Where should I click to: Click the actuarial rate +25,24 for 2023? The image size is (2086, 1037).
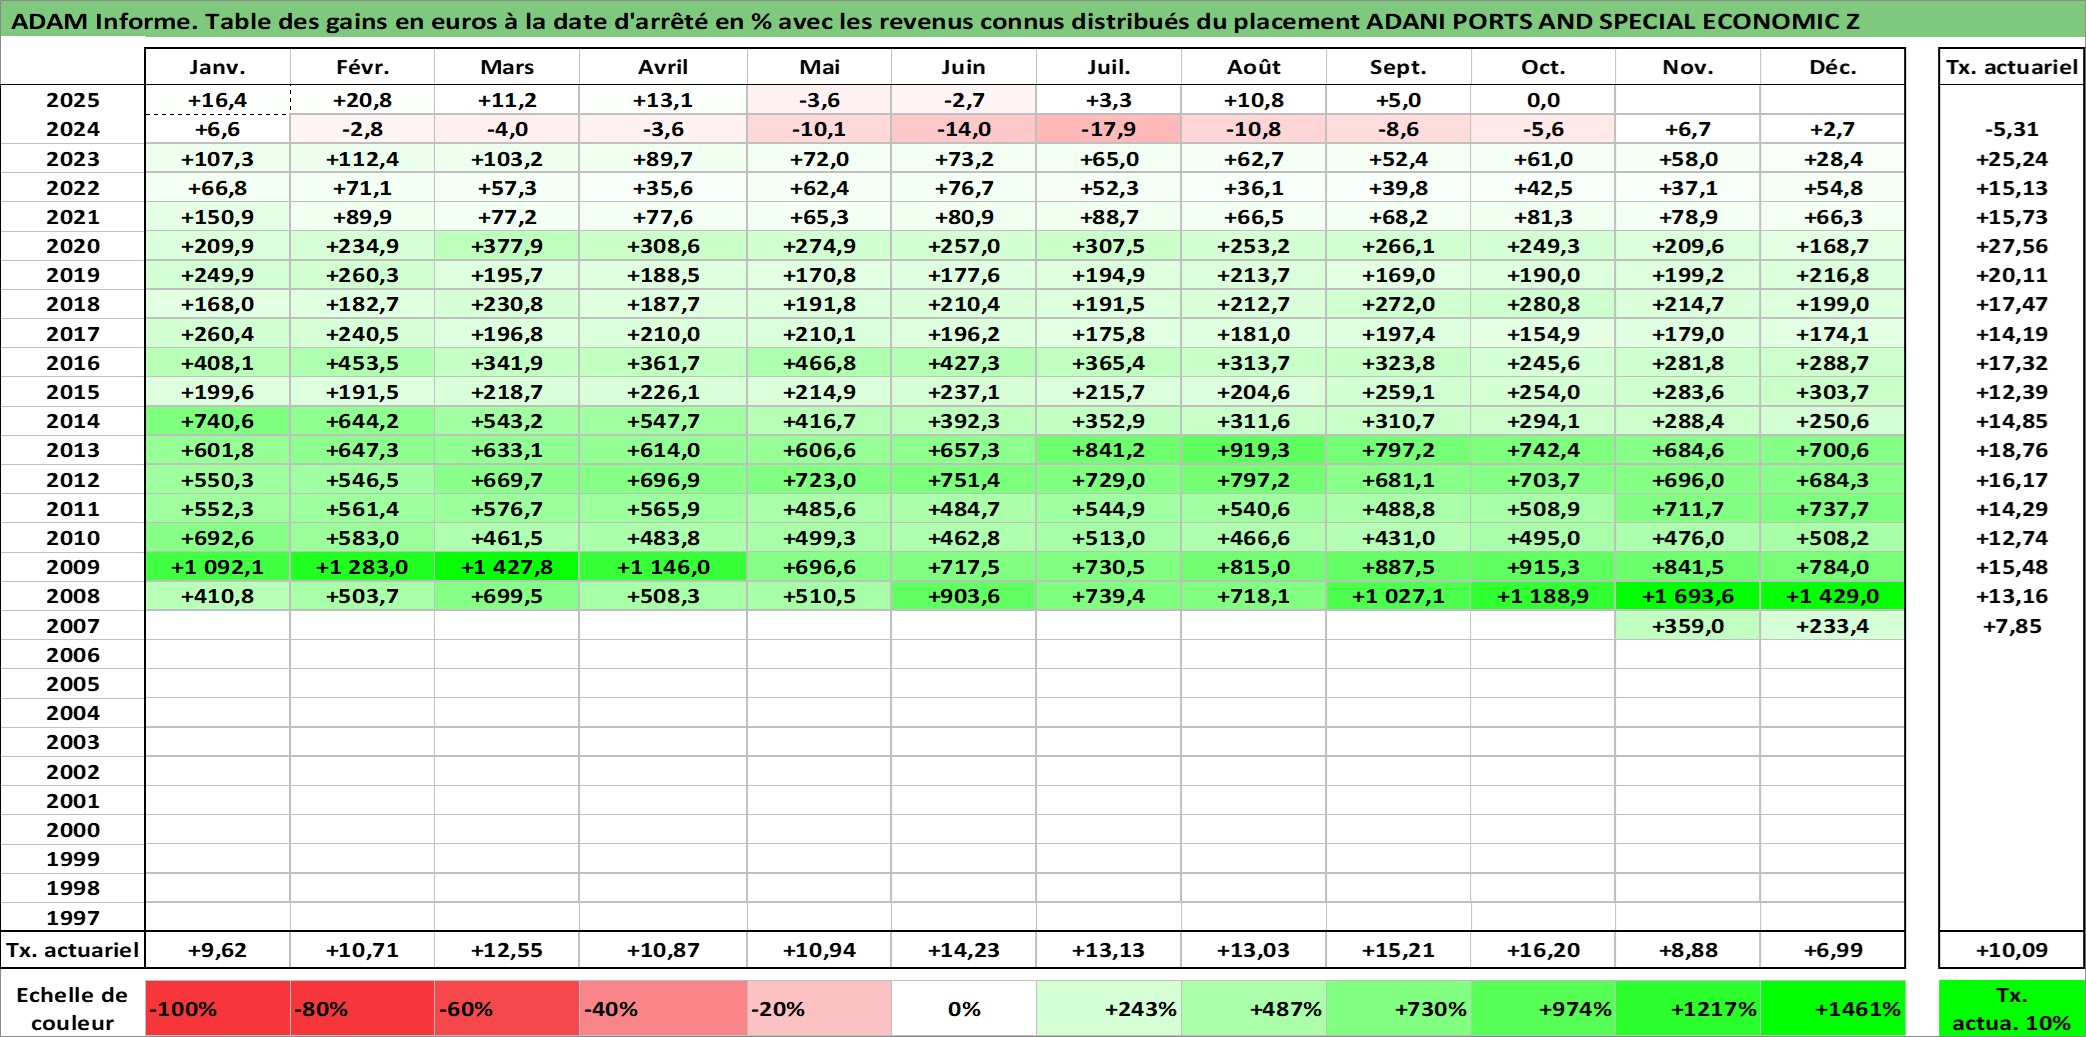point(2011,159)
